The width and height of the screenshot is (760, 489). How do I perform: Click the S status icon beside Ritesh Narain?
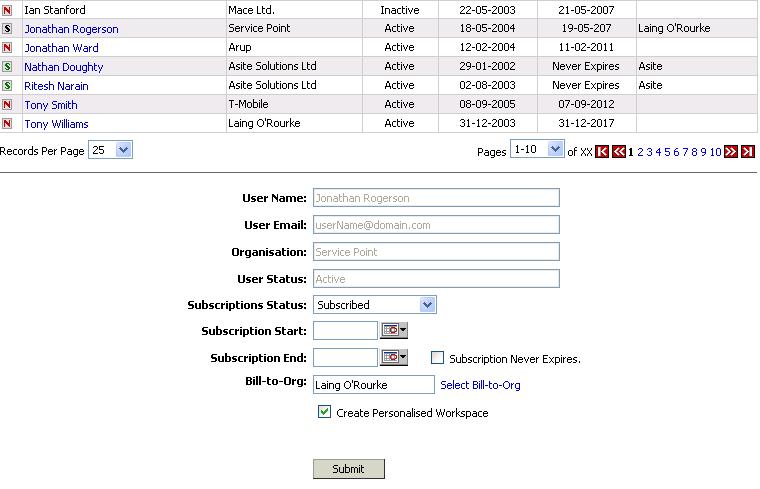(7, 86)
